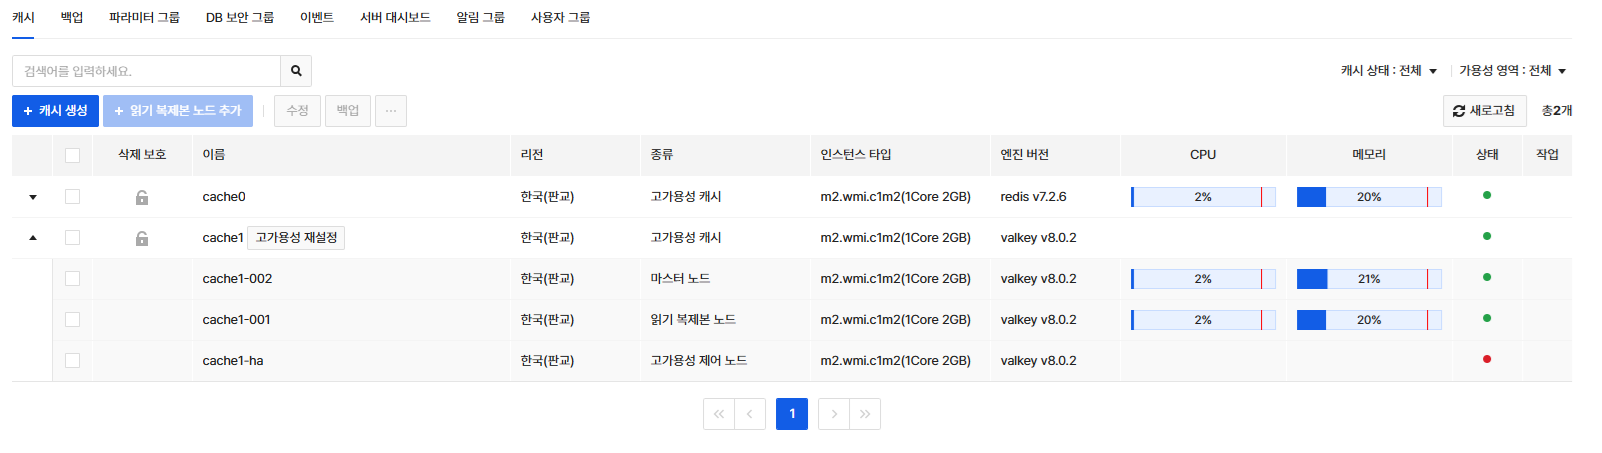The image size is (1602, 453).
Task: Click the 새로고침 refresh button
Action: click(1484, 111)
